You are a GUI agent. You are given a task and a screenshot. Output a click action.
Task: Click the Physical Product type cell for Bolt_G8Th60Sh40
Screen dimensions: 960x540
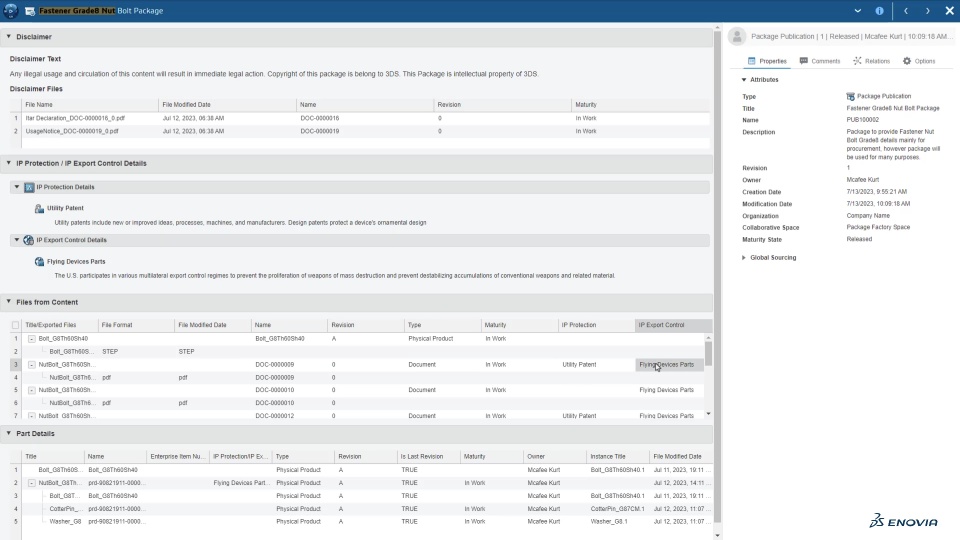click(x=430, y=339)
